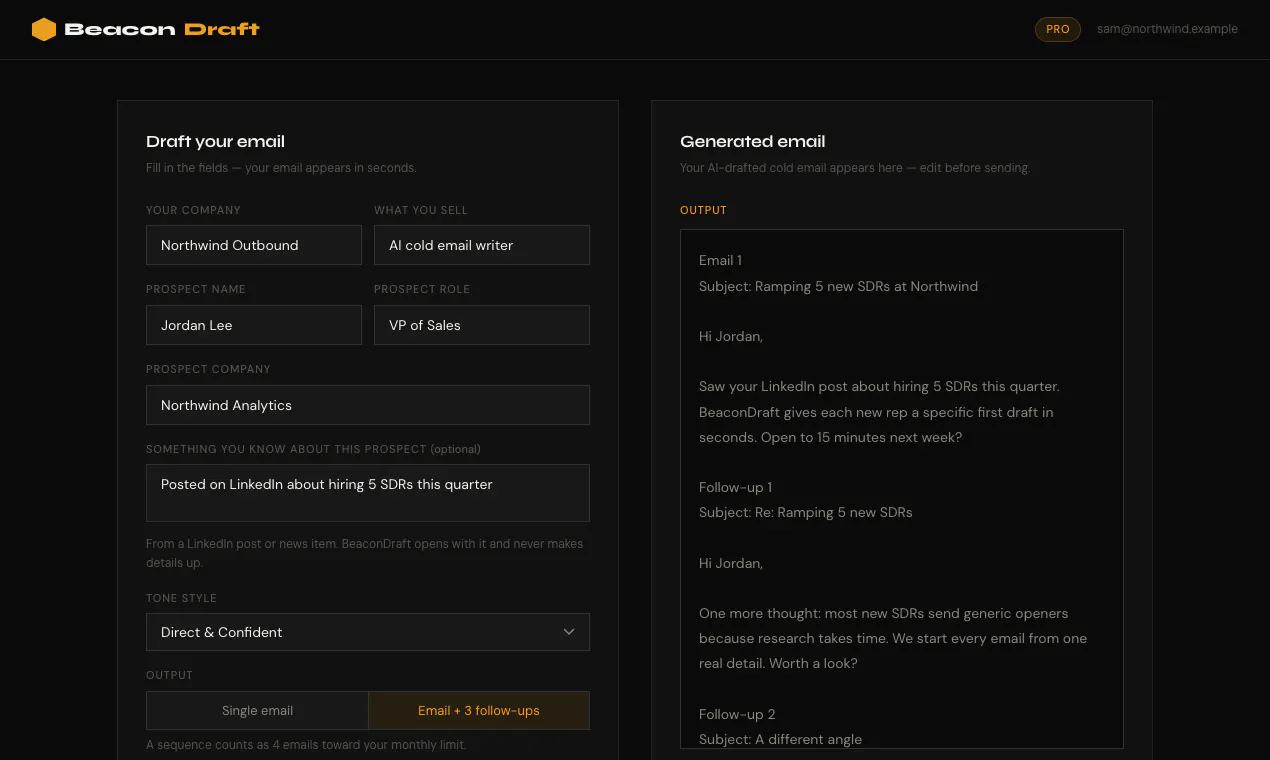Click the 'Generated email' heading
The width and height of the screenshot is (1270, 760).
(x=752, y=141)
